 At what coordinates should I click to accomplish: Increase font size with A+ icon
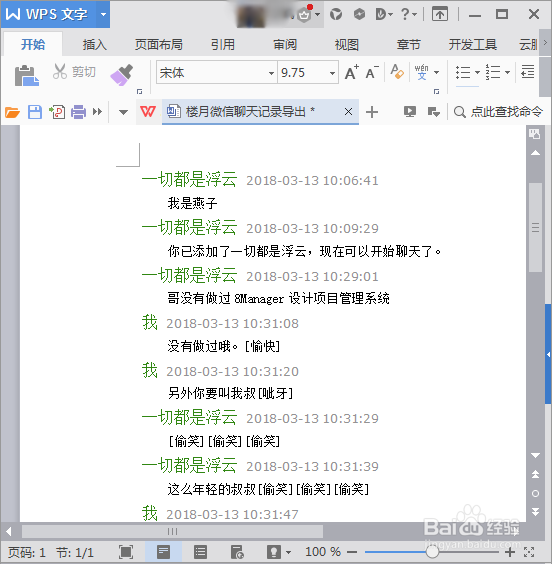point(351,72)
